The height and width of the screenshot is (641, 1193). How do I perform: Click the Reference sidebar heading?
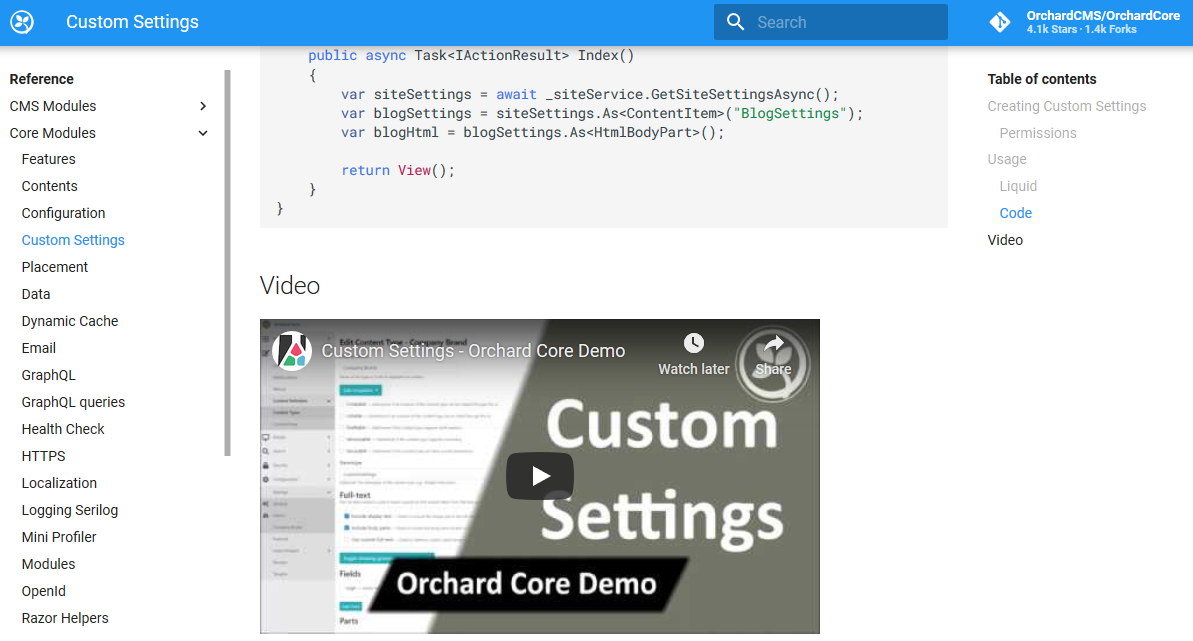coord(42,79)
